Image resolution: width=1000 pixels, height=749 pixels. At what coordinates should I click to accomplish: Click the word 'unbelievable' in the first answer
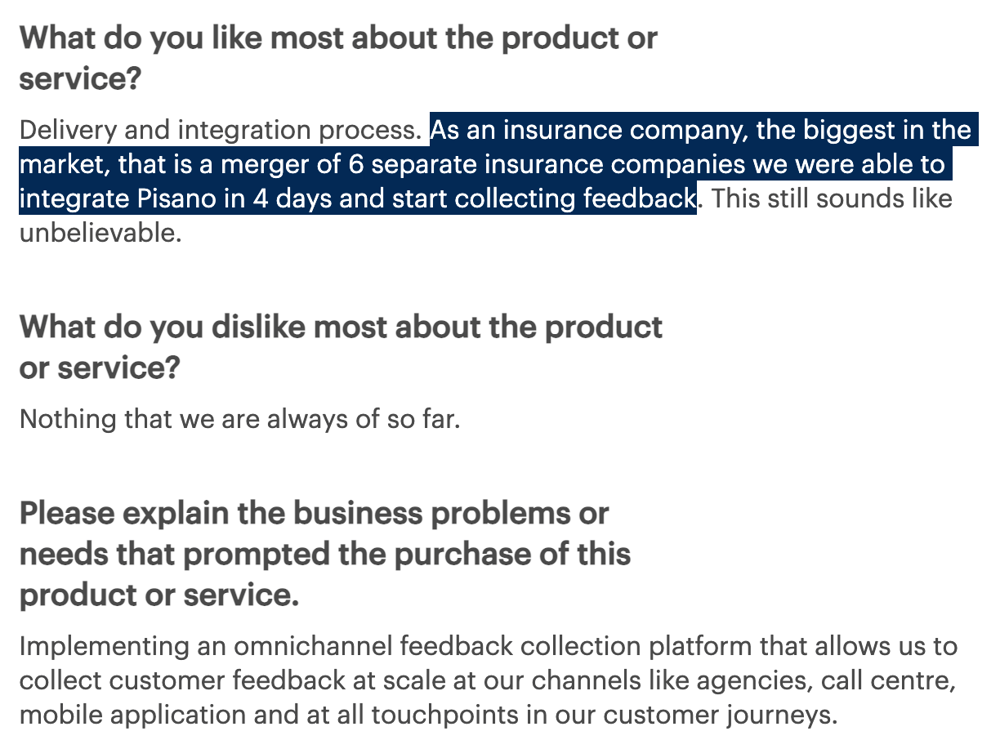pos(98,233)
